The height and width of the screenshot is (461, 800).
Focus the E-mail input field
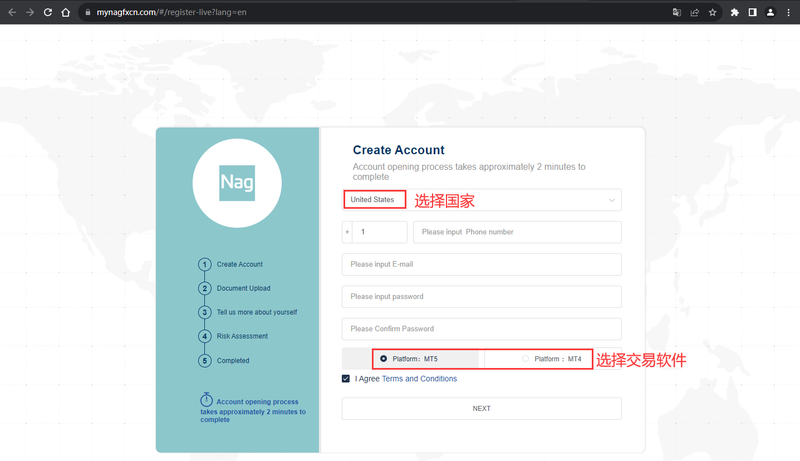click(x=482, y=264)
